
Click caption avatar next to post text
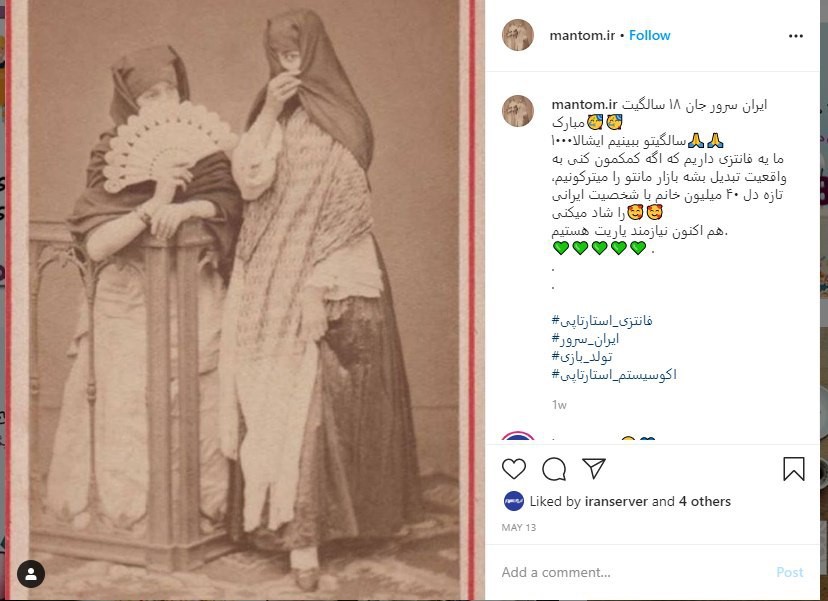(x=518, y=111)
